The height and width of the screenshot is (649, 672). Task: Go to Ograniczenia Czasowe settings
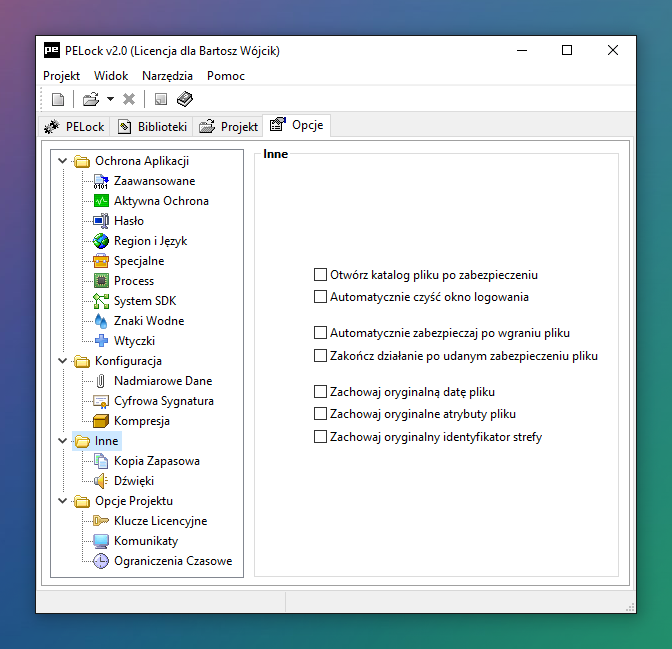[172, 561]
